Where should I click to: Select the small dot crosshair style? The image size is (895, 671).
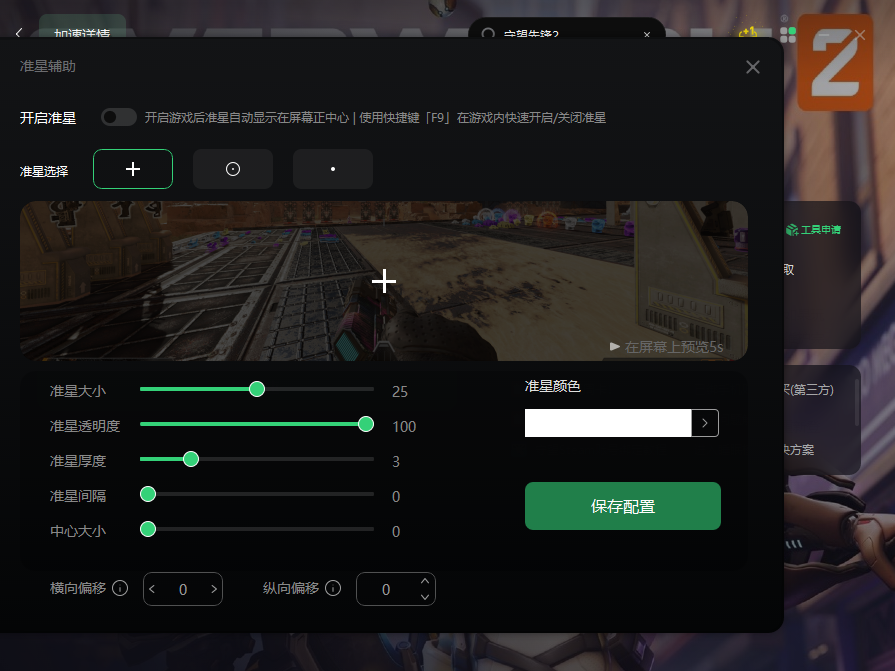point(333,169)
